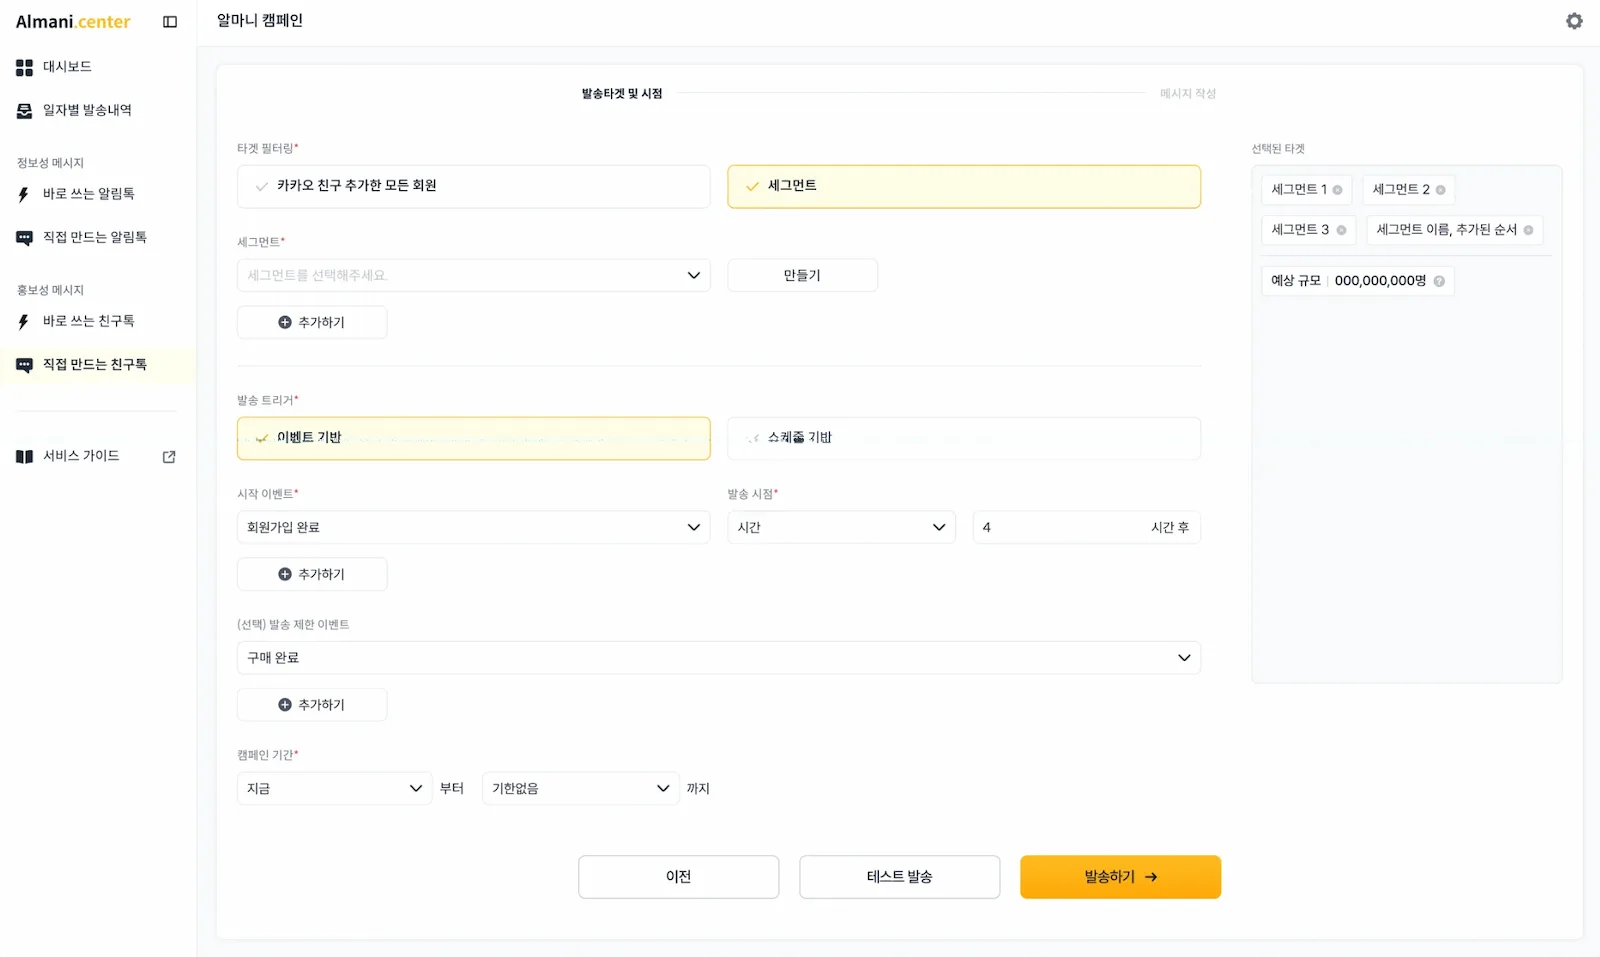
Task: Select 발송타겟 및 시점 step
Action: coord(622,93)
